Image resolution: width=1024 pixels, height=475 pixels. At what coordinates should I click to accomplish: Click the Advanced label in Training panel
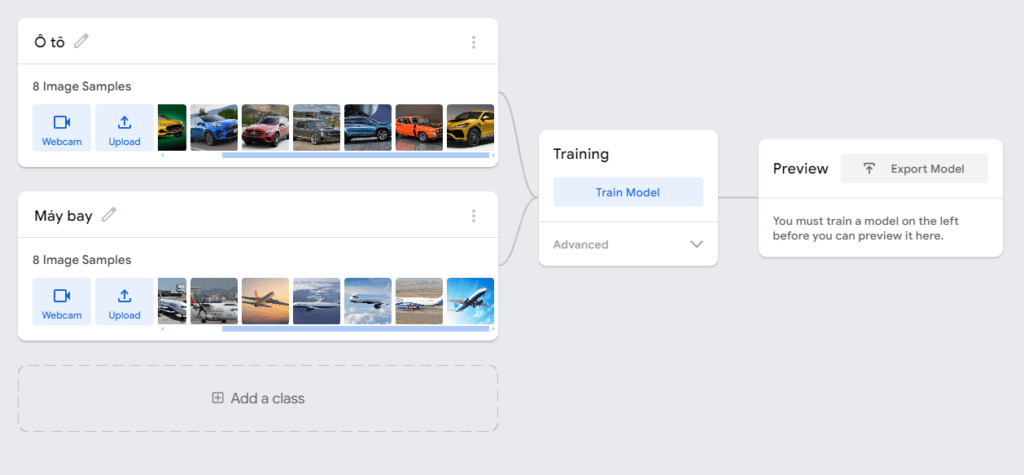coord(581,244)
